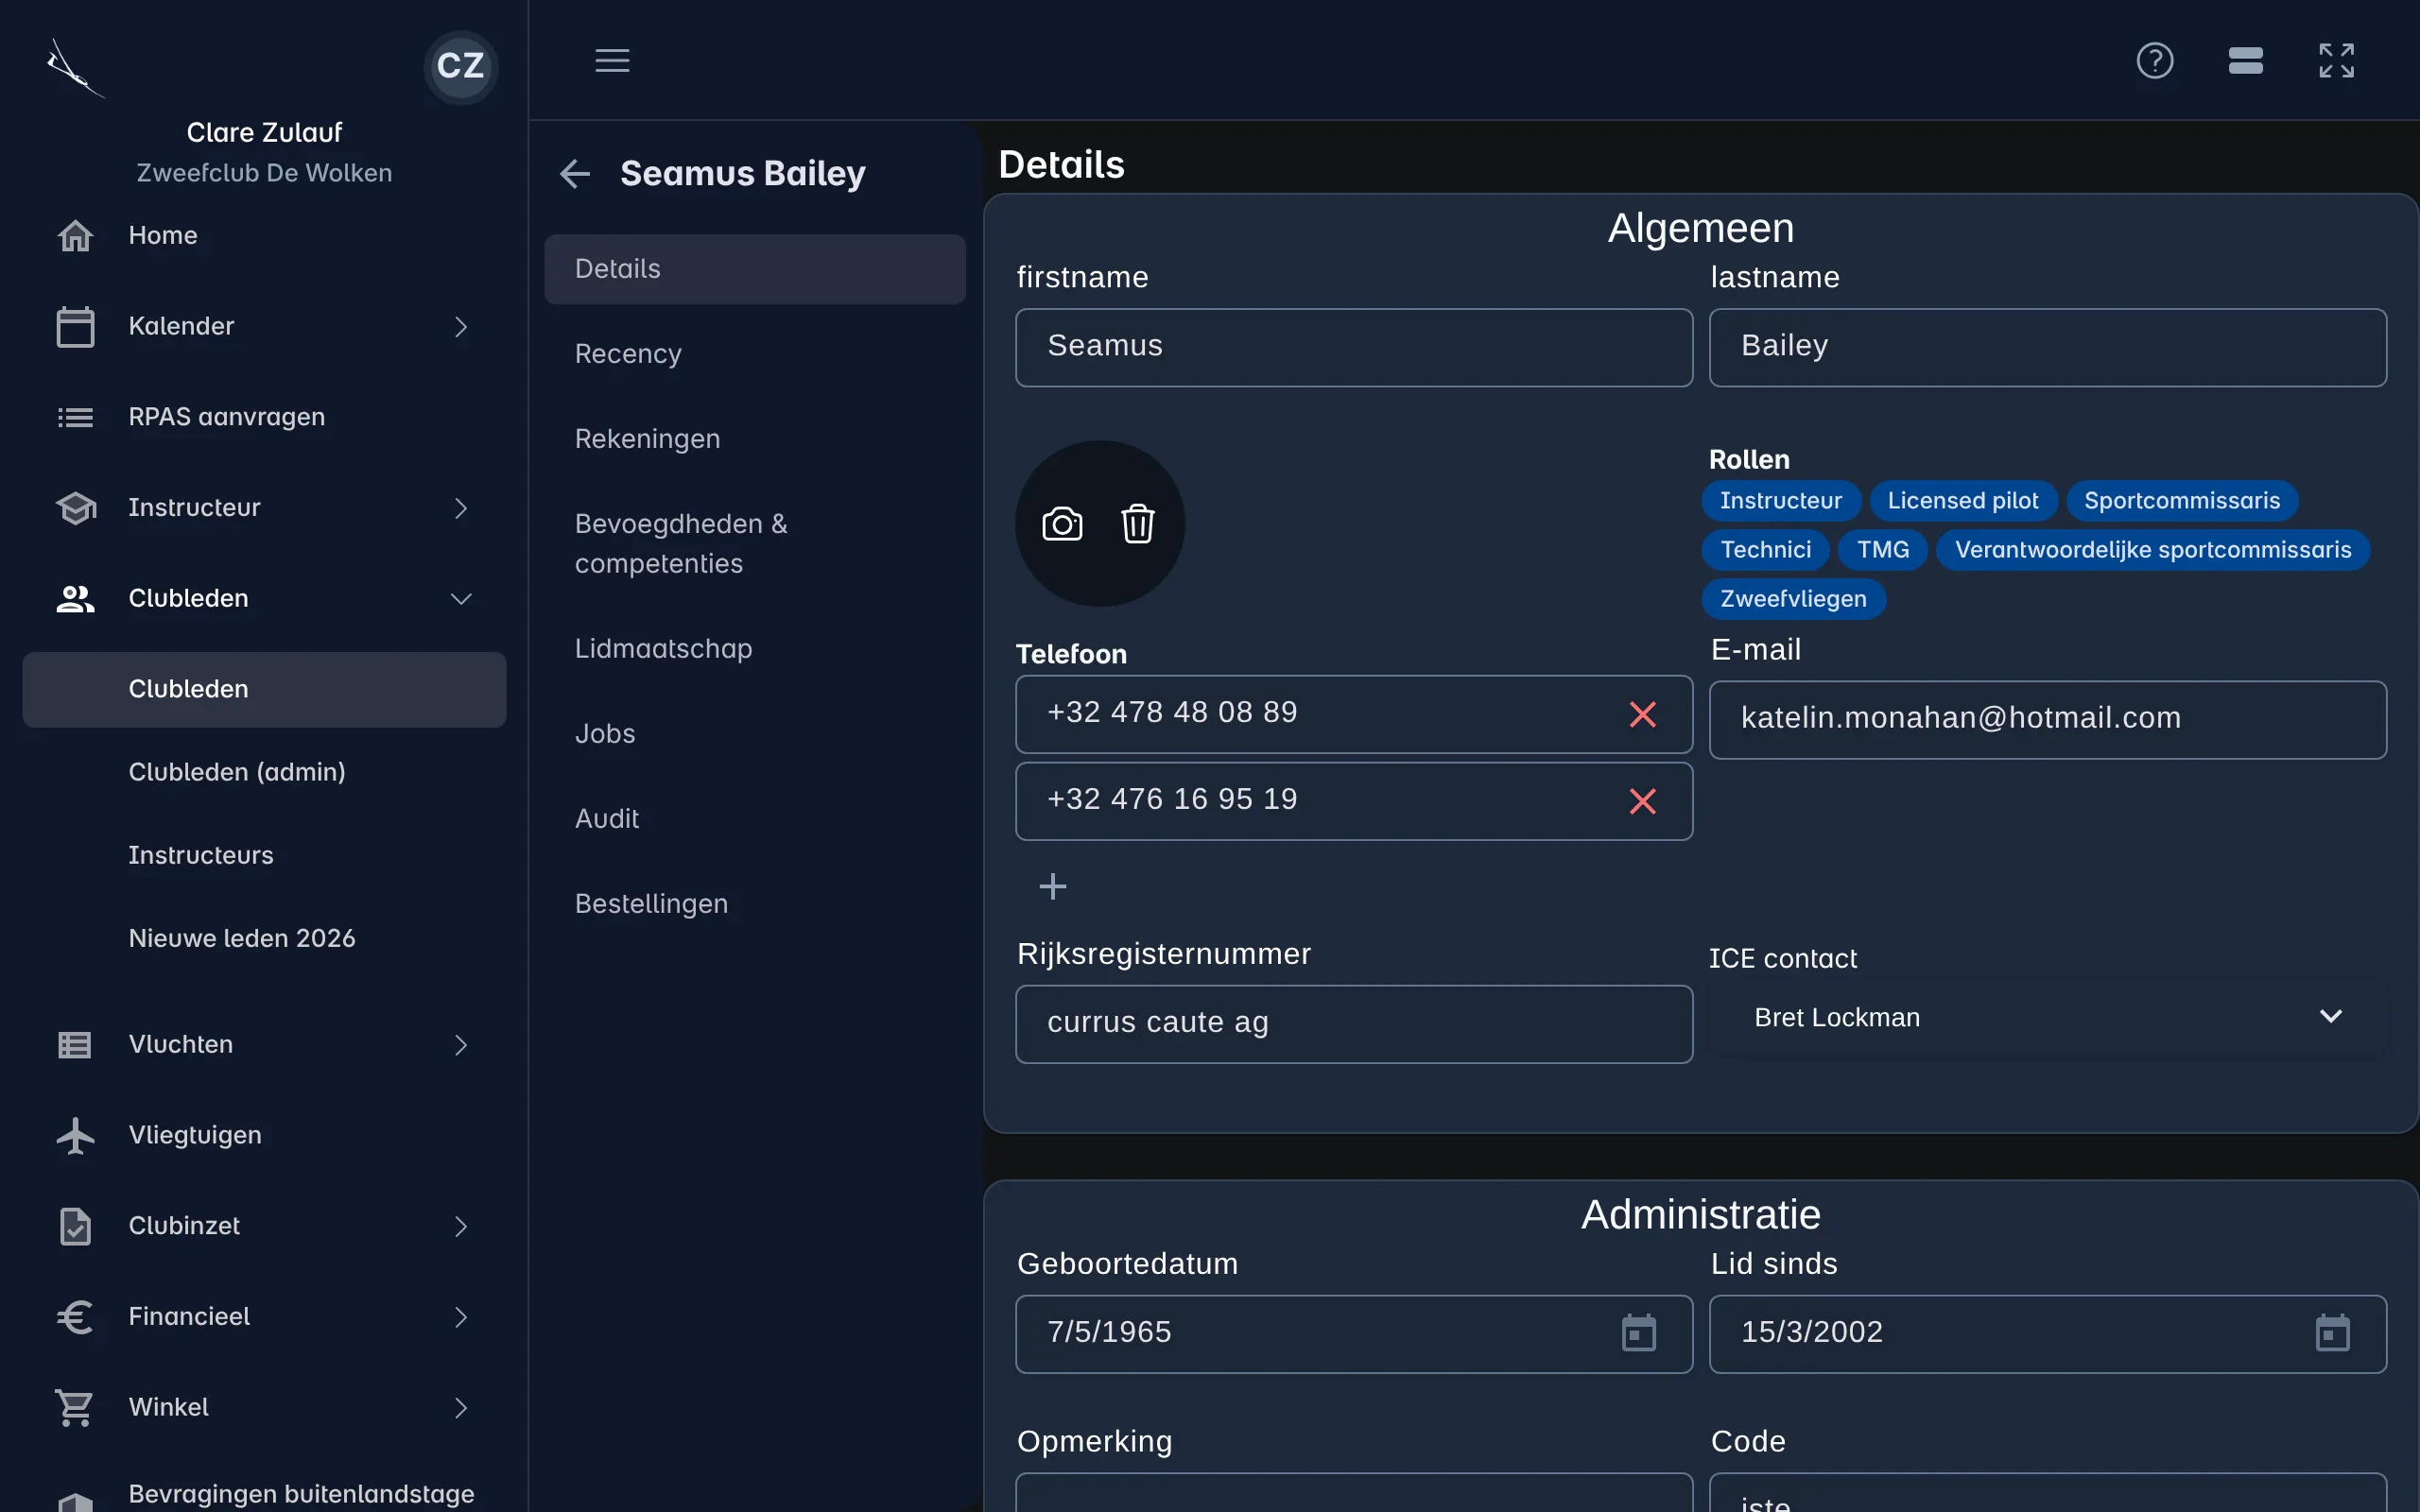Expand the Kalender sidebar section
This screenshot has width=2420, height=1512.
click(x=264, y=327)
